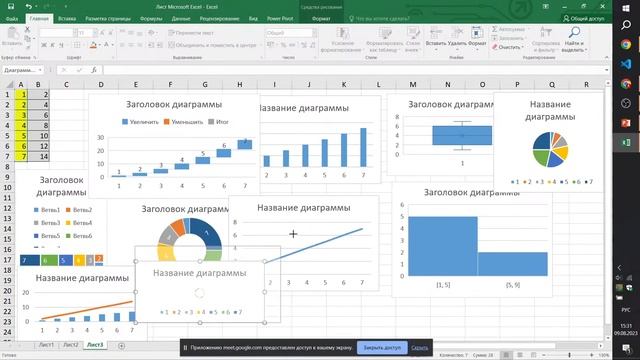Screen dimensions: 640x360
Task: Open Windows Start button
Action: (x=626, y=7)
